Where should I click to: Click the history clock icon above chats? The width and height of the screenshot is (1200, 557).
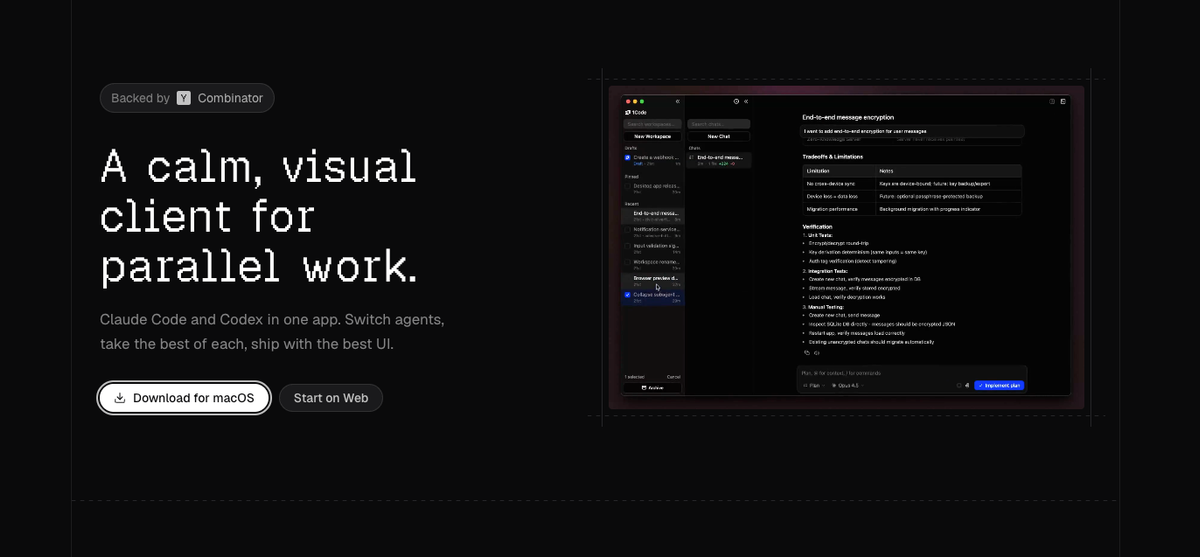coord(736,101)
